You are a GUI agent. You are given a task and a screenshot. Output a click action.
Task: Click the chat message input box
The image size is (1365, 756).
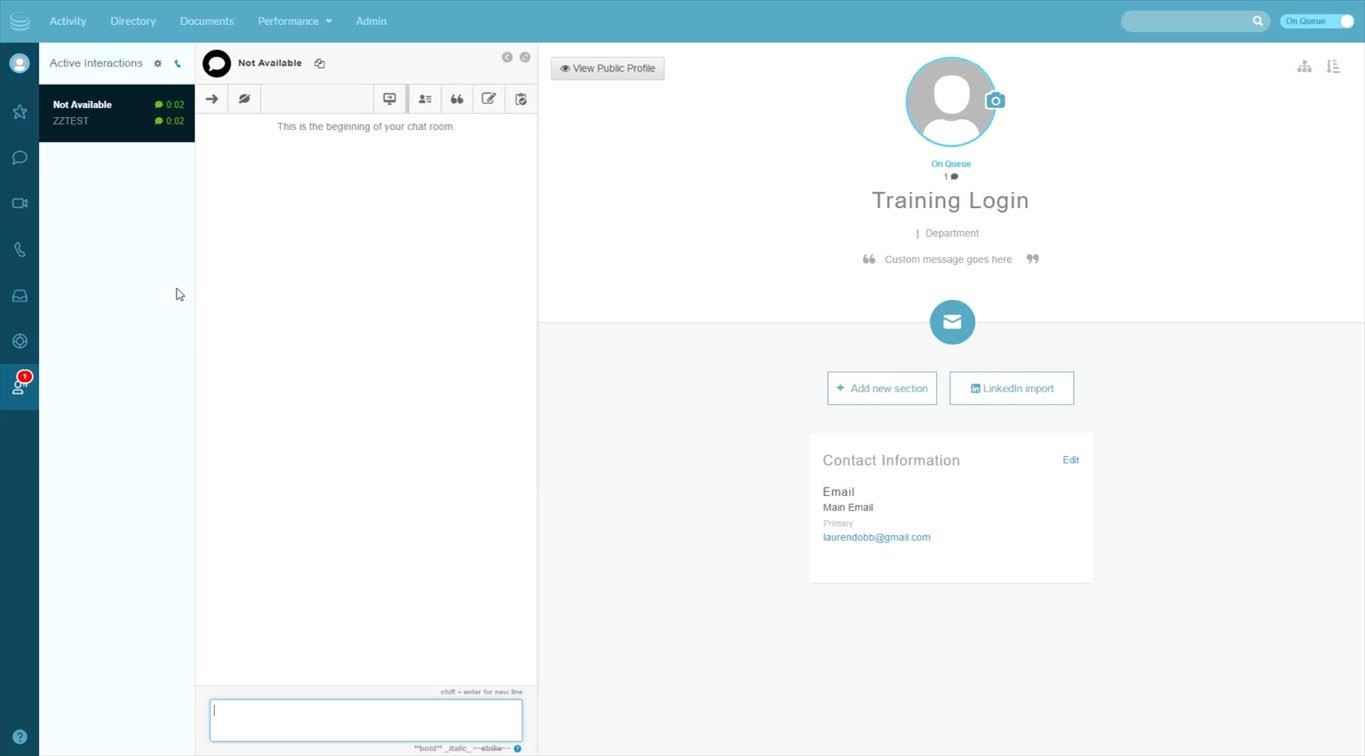366,720
